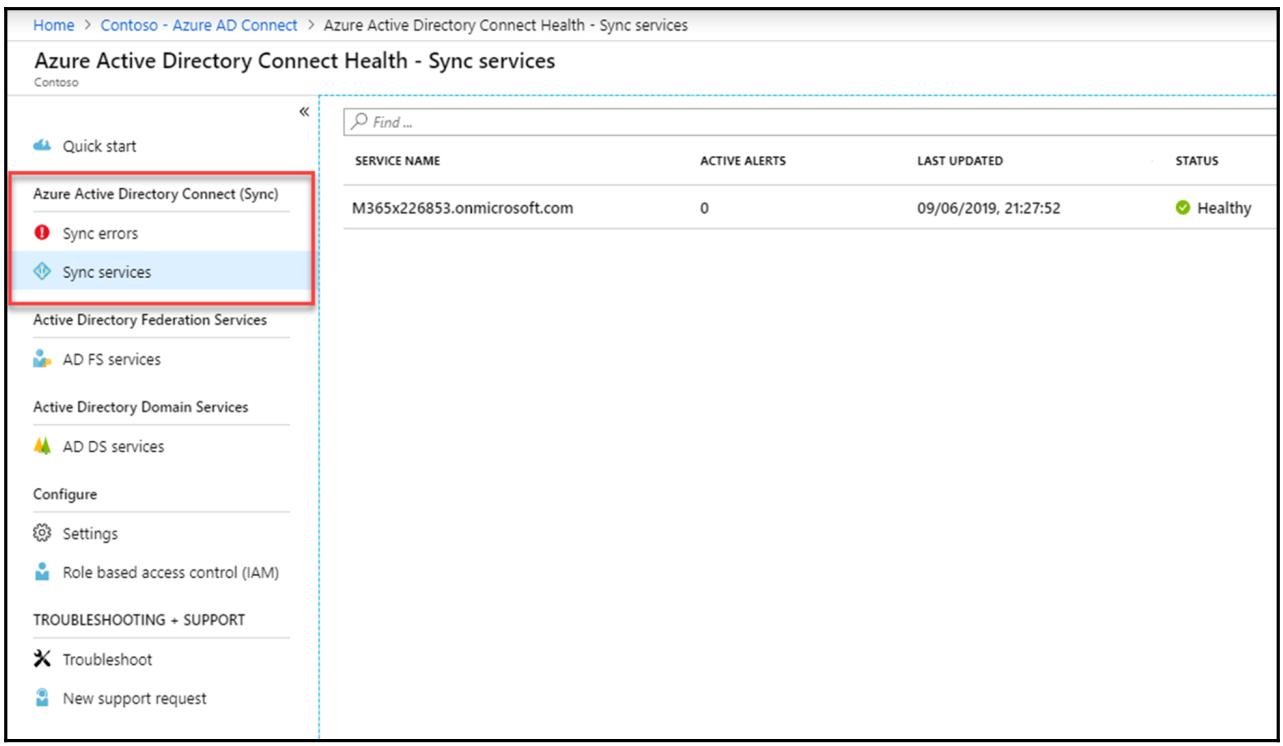This screenshot has width=1283, height=746.
Task: Click the AD FS services icon
Action: [42, 360]
